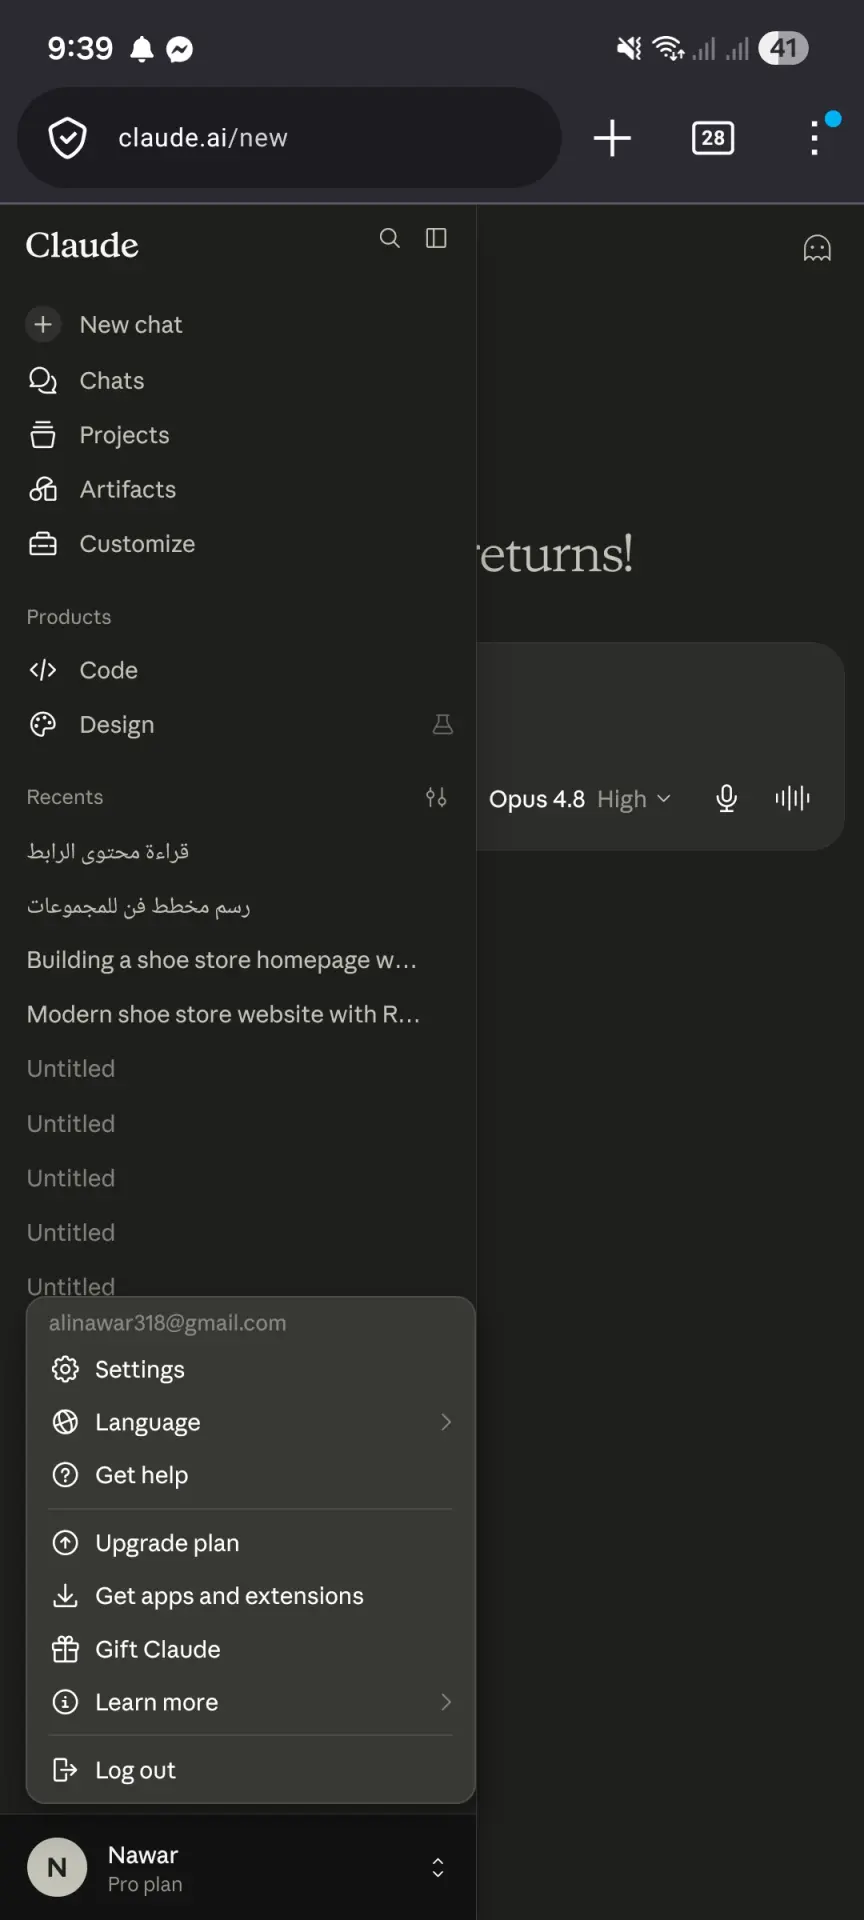Open browser three-dot menu
864x1920 pixels.
point(815,137)
